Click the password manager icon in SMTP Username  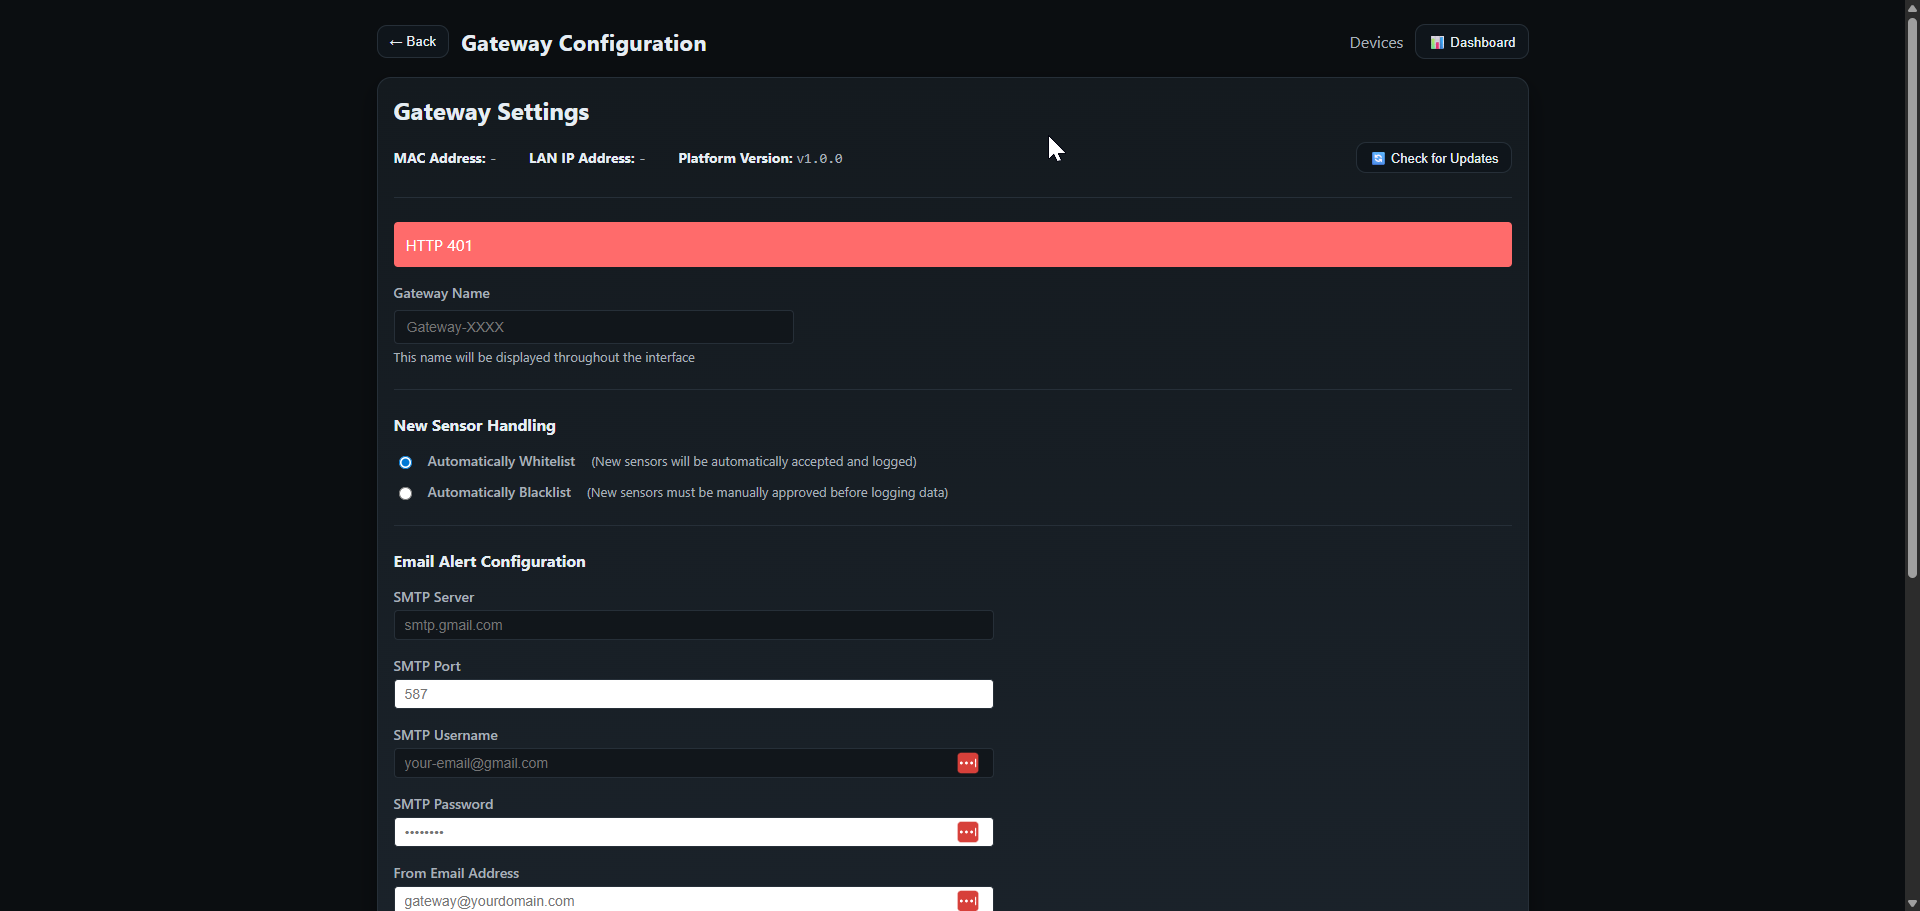967,763
